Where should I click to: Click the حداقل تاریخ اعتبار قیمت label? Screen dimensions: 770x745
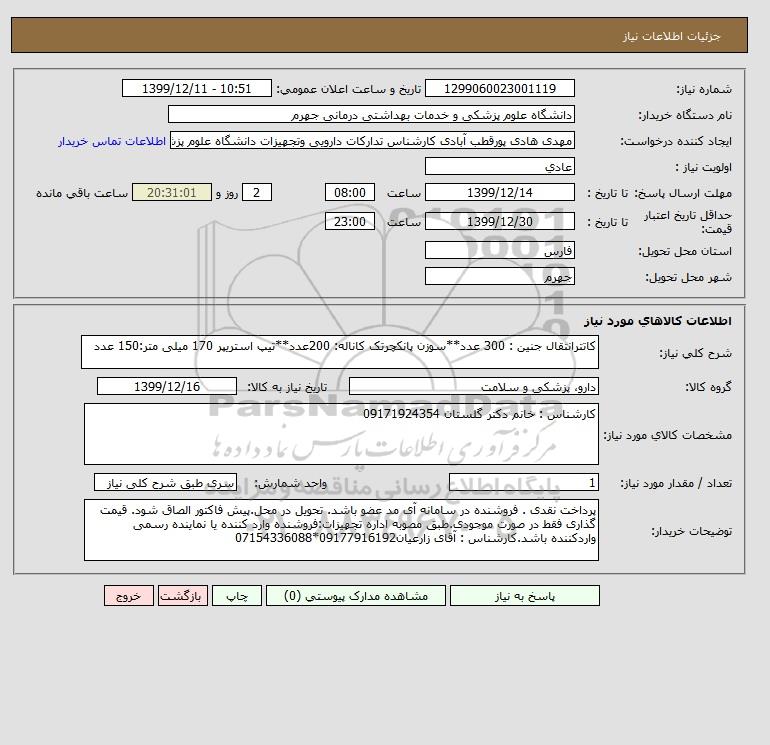click(688, 222)
